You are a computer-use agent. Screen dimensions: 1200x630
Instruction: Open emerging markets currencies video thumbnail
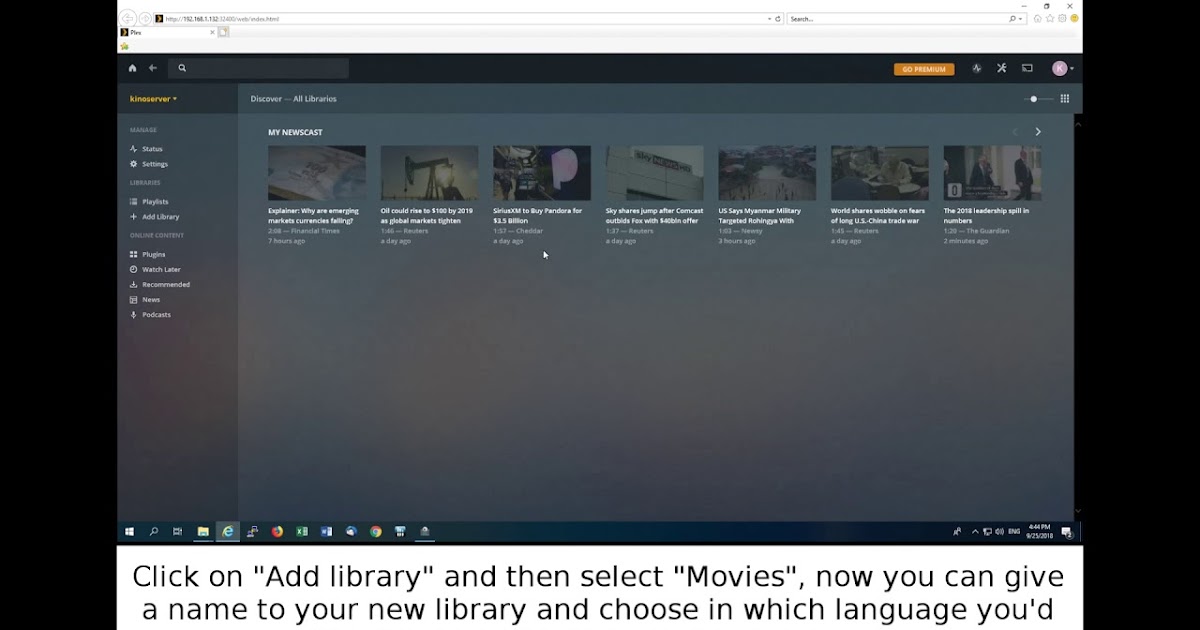pos(317,173)
